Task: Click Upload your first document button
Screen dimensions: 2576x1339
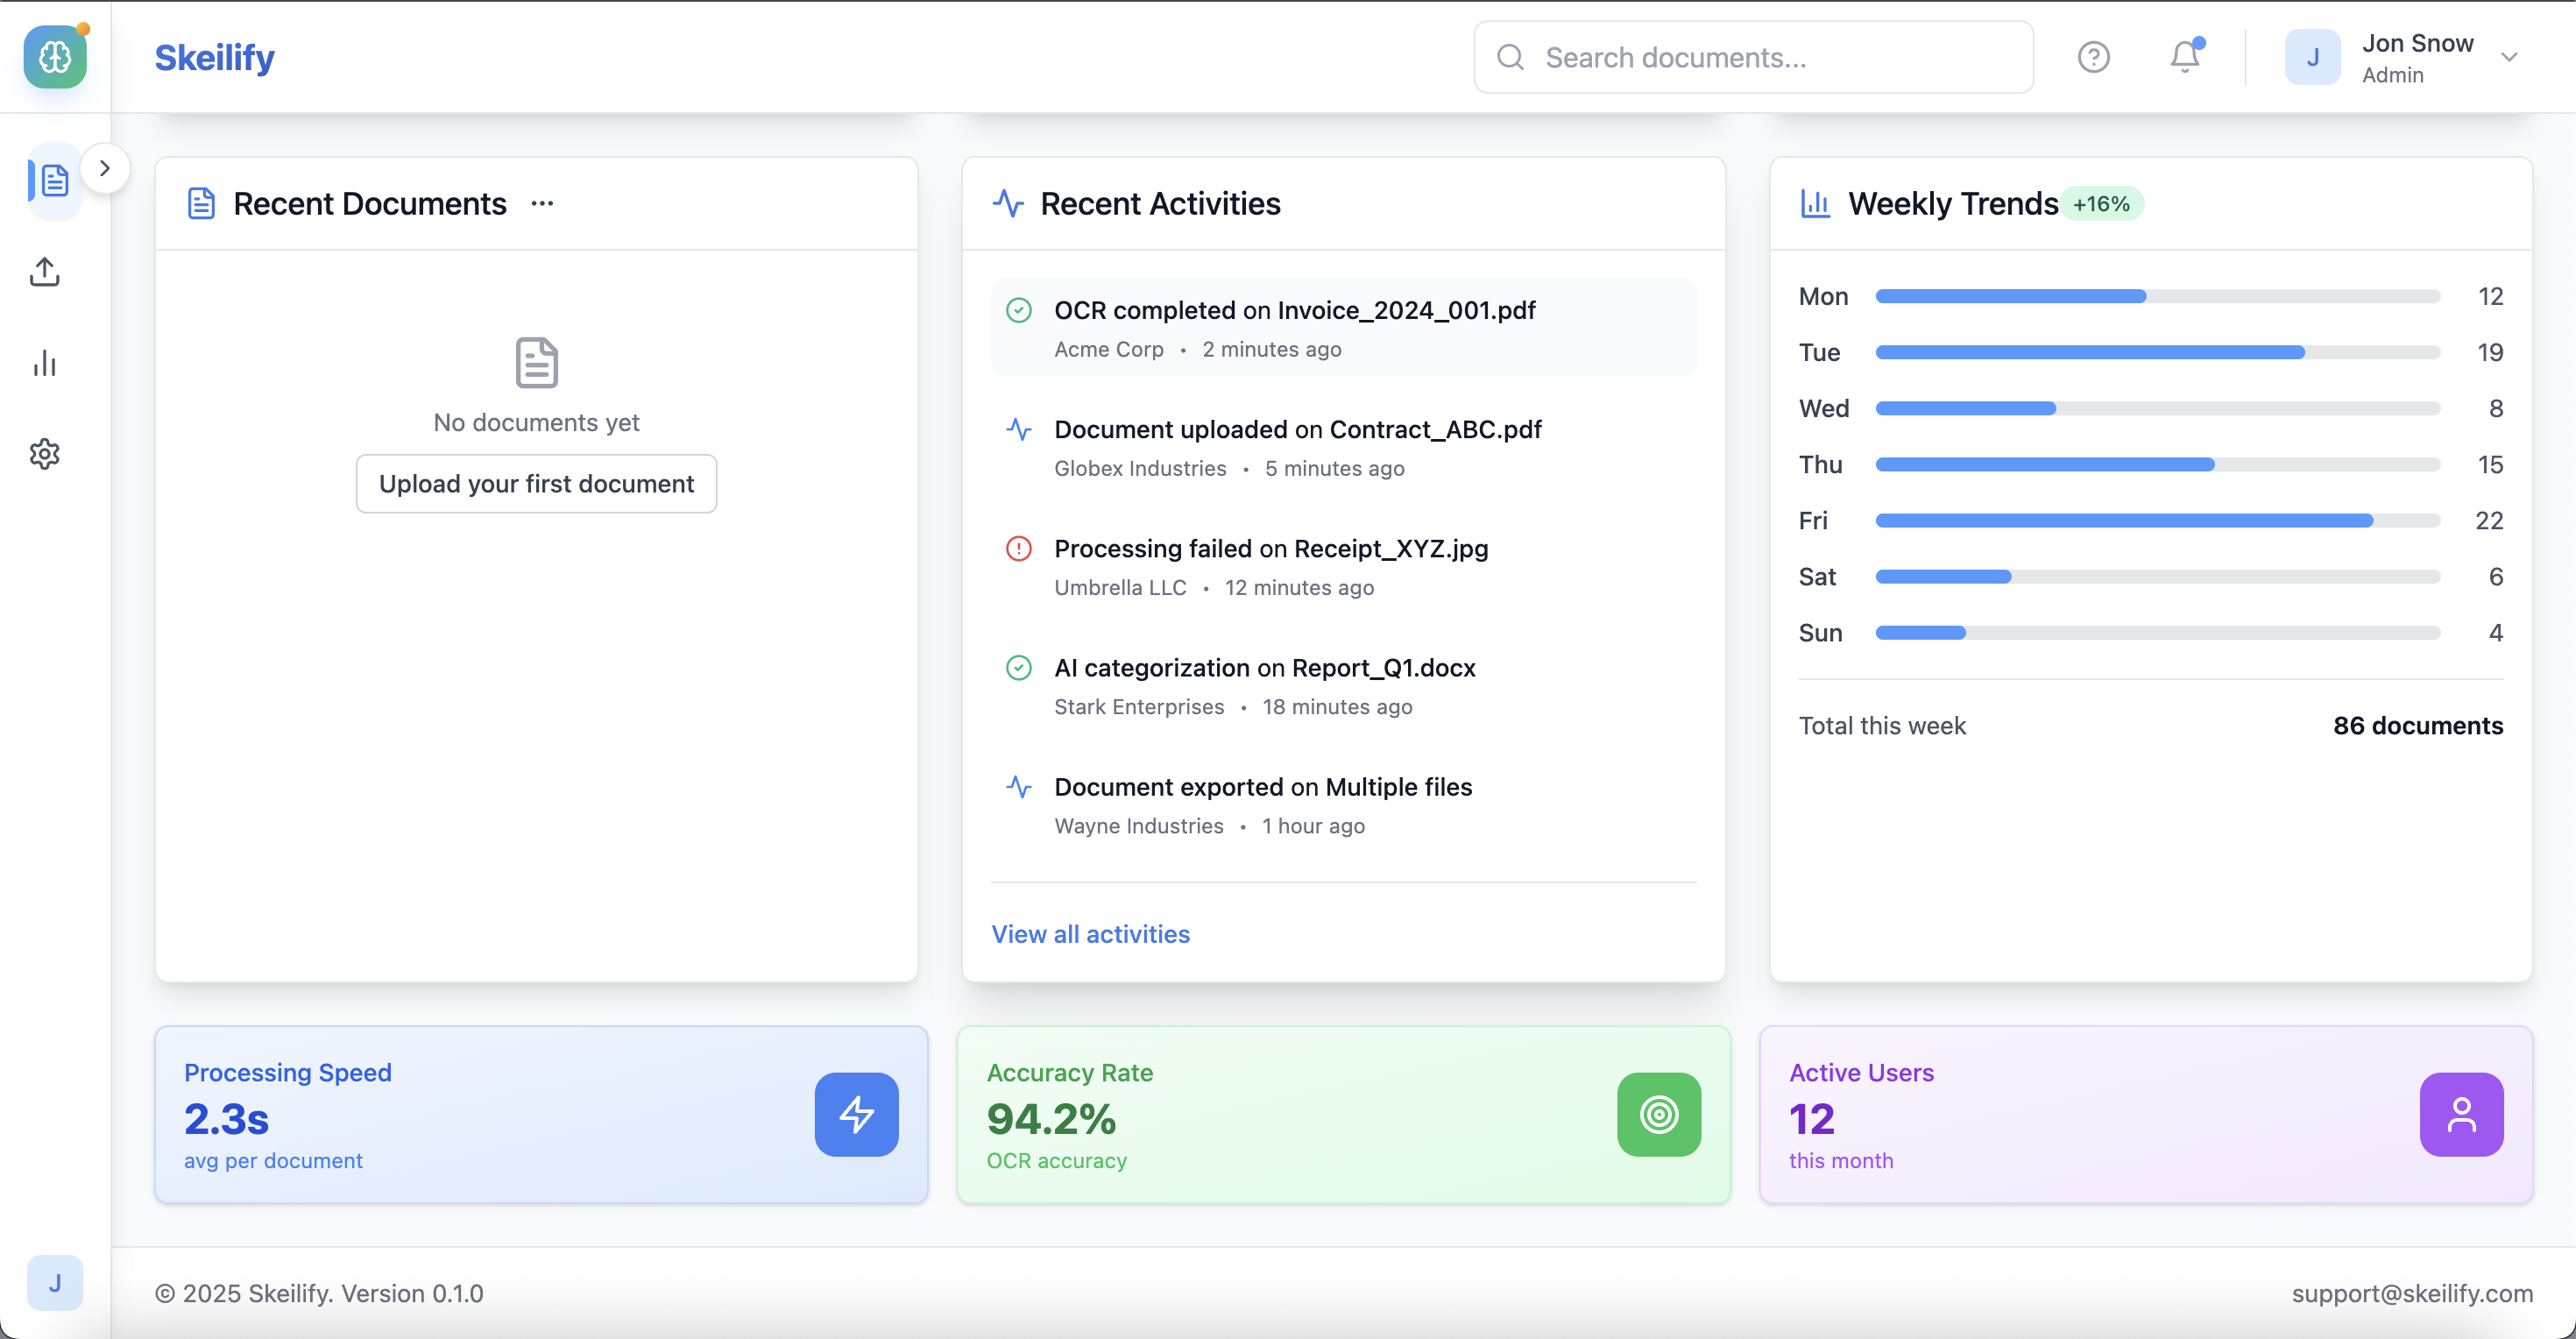Action: click(x=536, y=484)
